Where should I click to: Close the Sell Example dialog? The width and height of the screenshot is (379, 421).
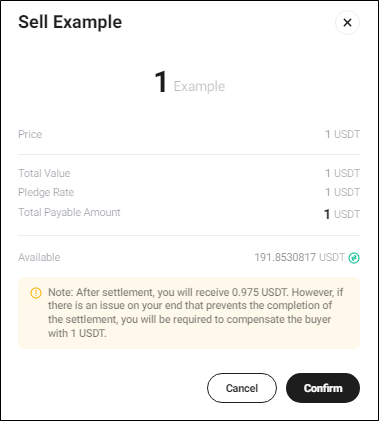pyautogui.click(x=347, y=23)
